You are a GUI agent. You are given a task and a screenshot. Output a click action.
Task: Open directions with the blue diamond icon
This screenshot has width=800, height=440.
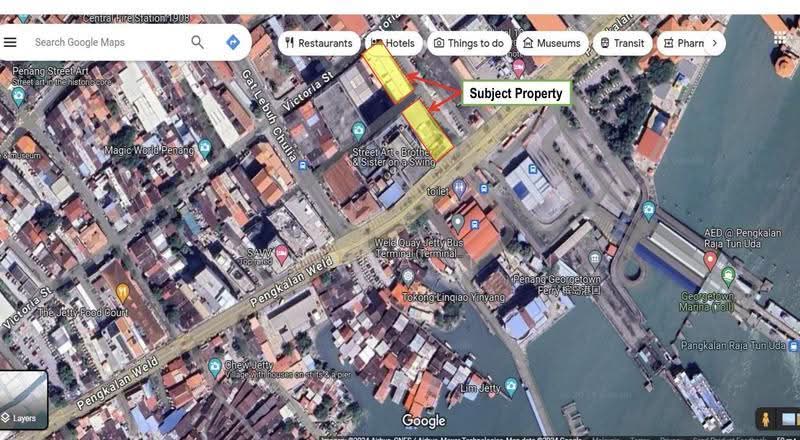(233, 42)
